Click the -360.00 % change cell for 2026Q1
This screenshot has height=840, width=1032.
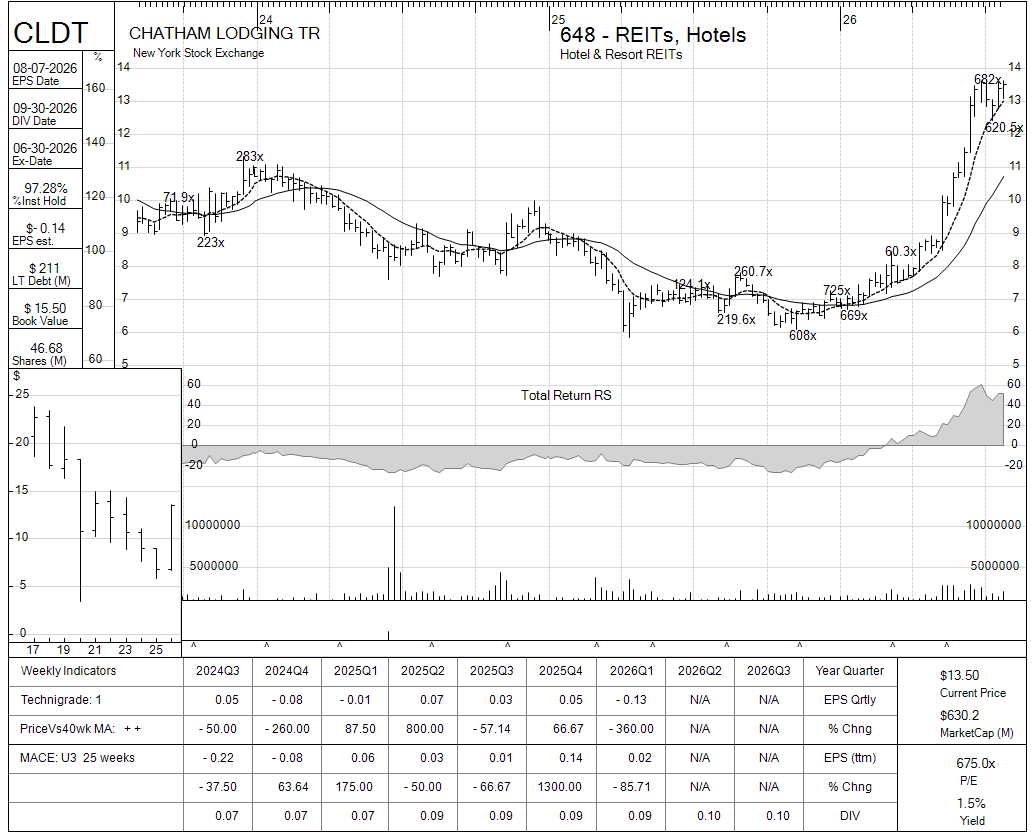[631, 729]
